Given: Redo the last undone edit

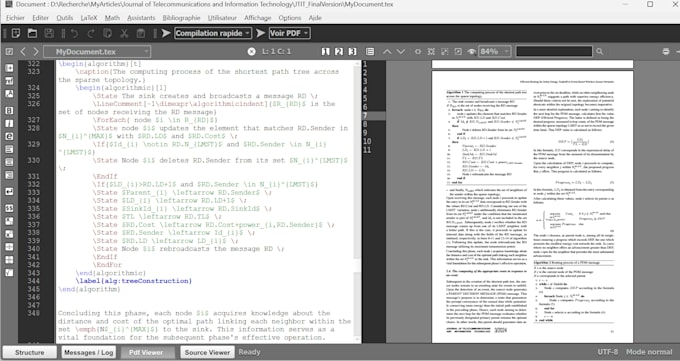Looking at the screenshot, I should [91, 33].
